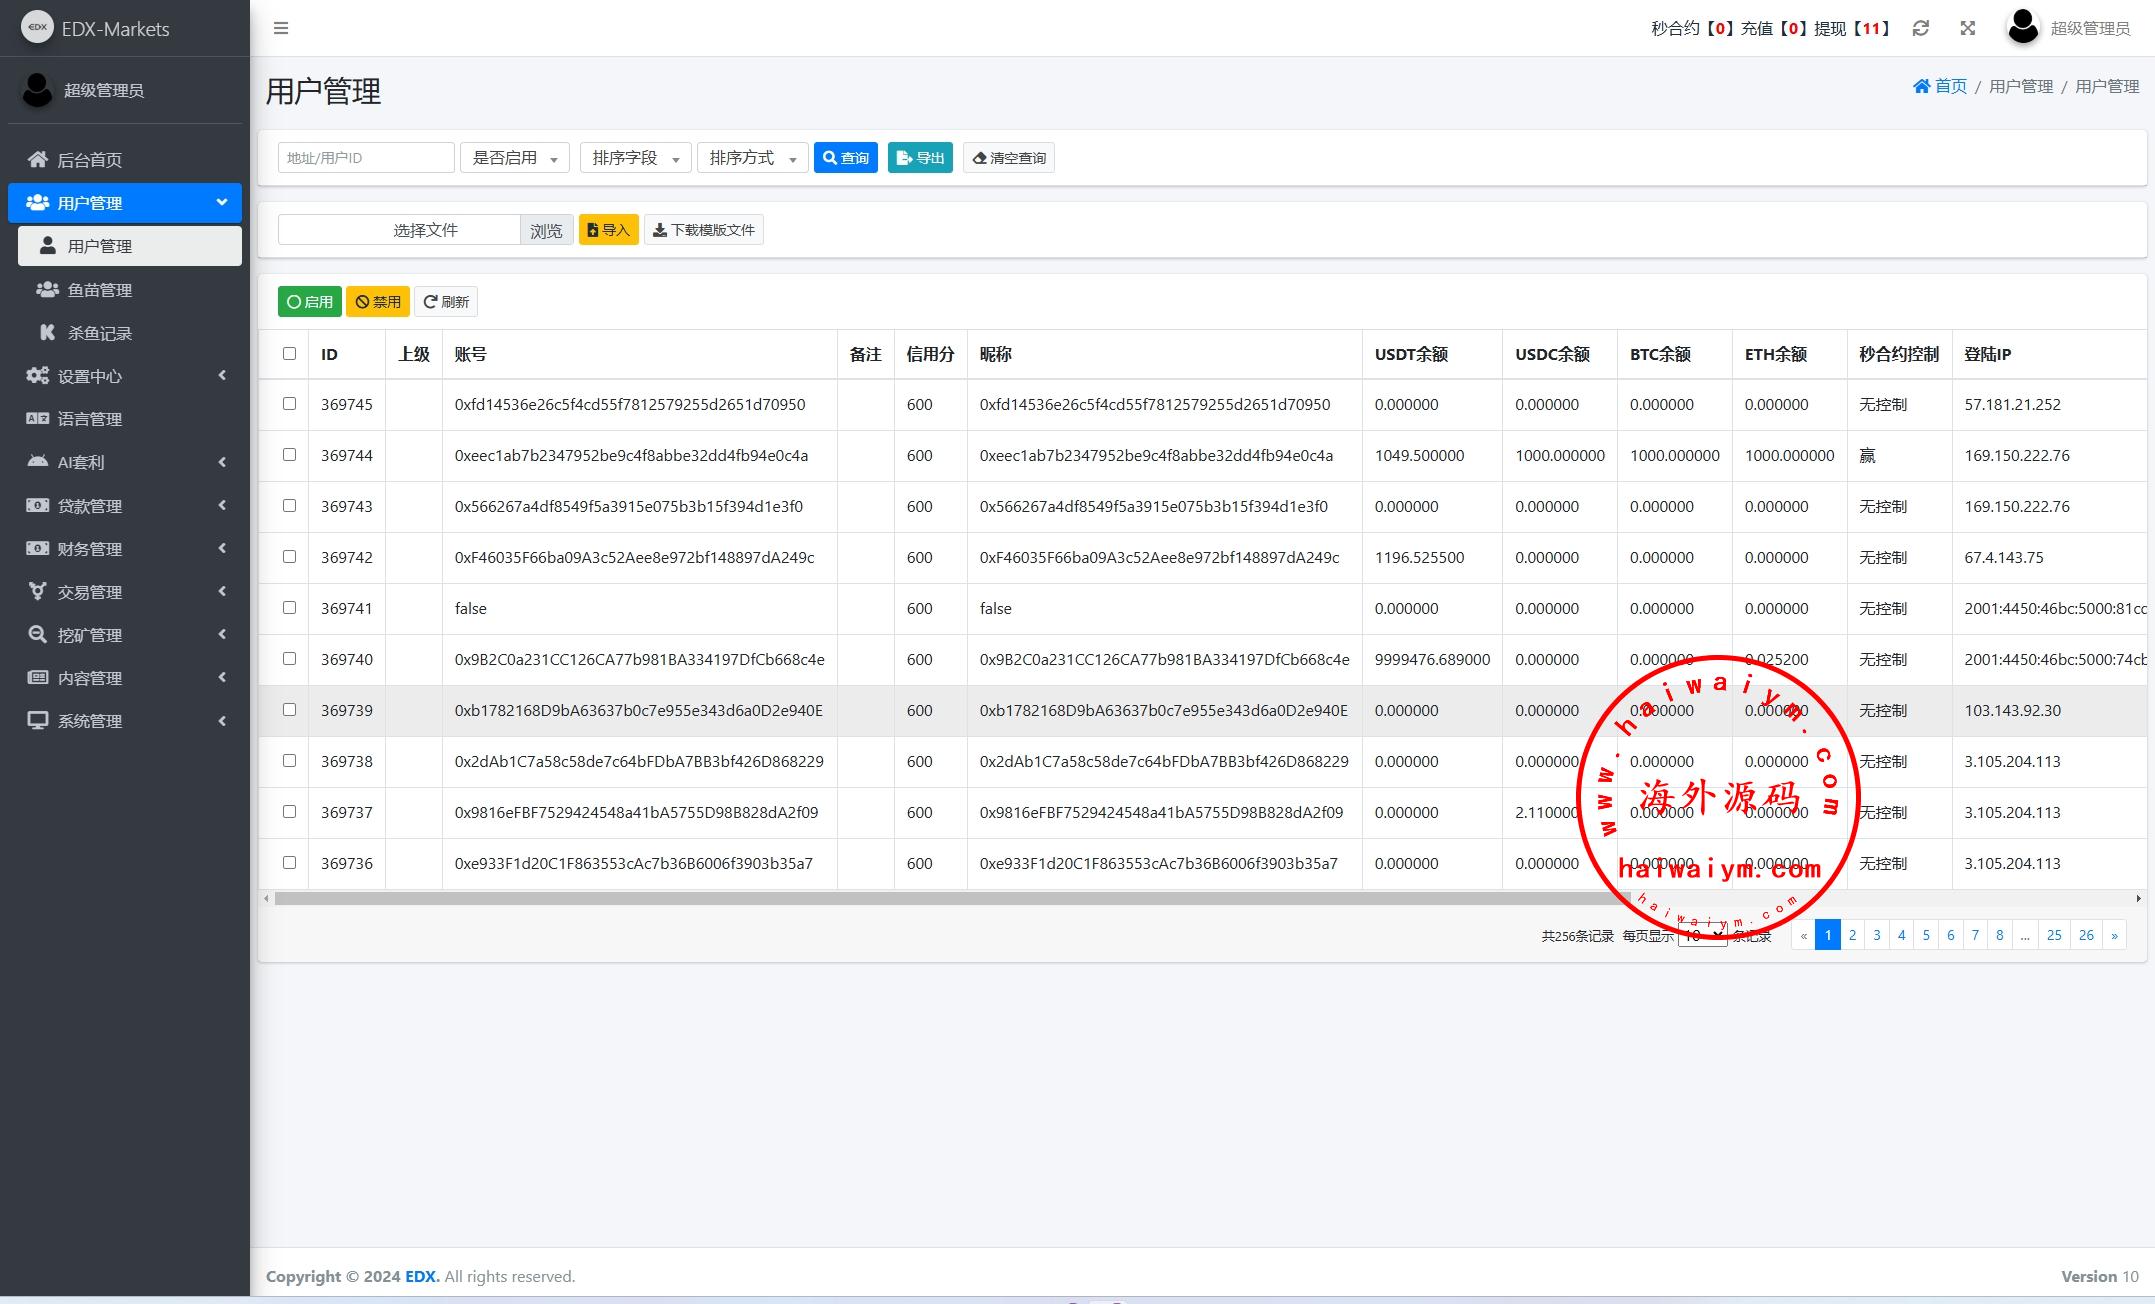This screenshot has height=1304, width=2155.
Task: Open the 排序字段 dropdown
Action: 635,158
